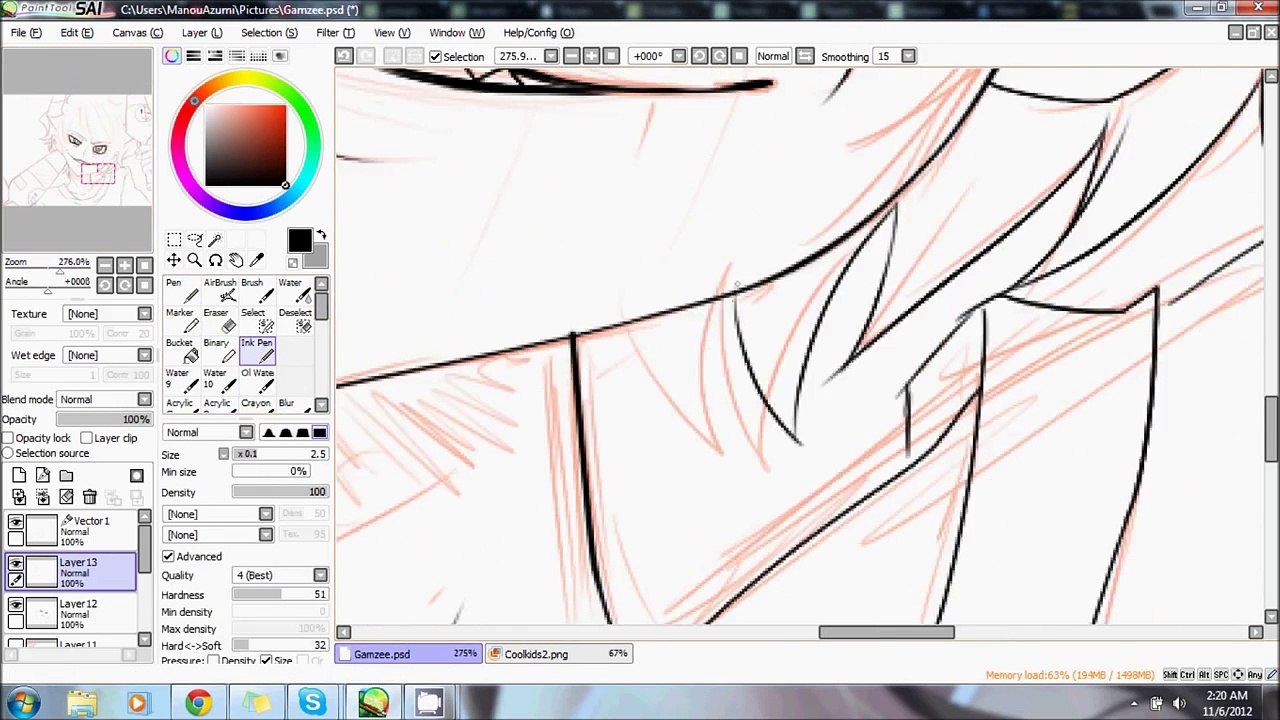Select the Ink Pen tool

(x=257, y=351)
